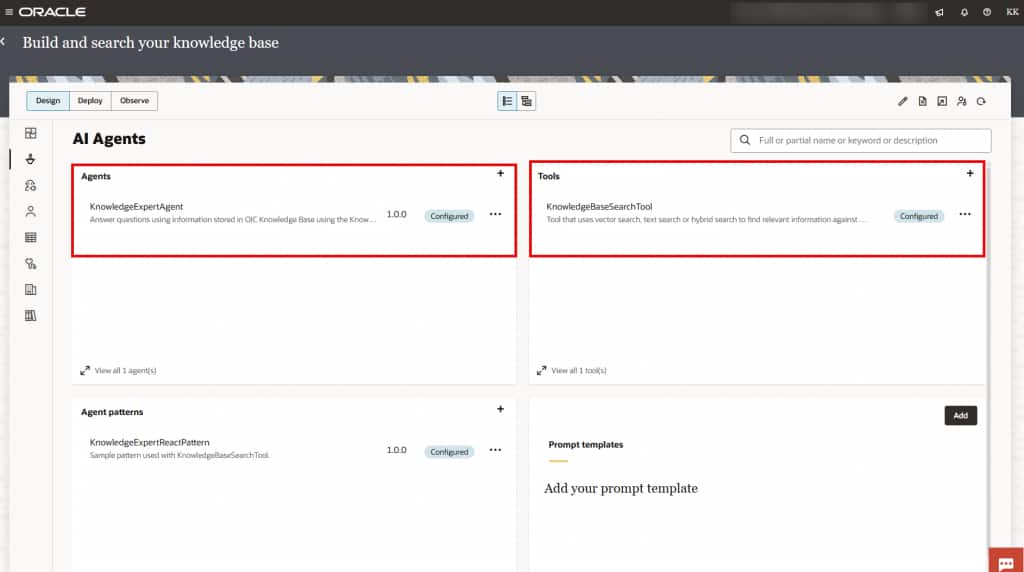Screen dimensions: 1024x572
Task: Click the share users icon in toolbar
Action: coord(961,101)
